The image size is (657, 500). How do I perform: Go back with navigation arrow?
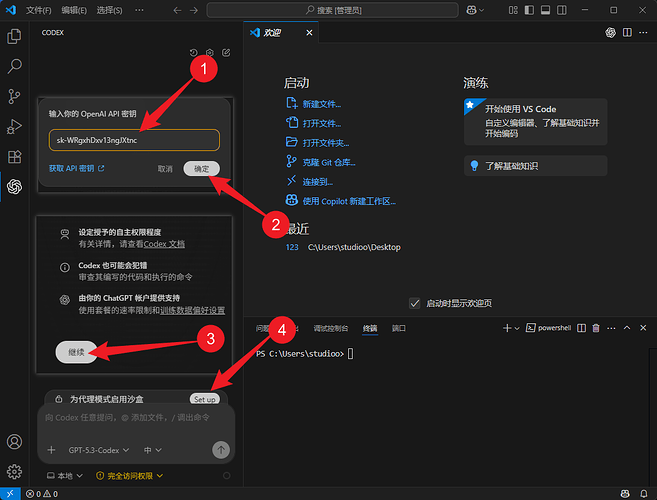click(x=177, y=10)
